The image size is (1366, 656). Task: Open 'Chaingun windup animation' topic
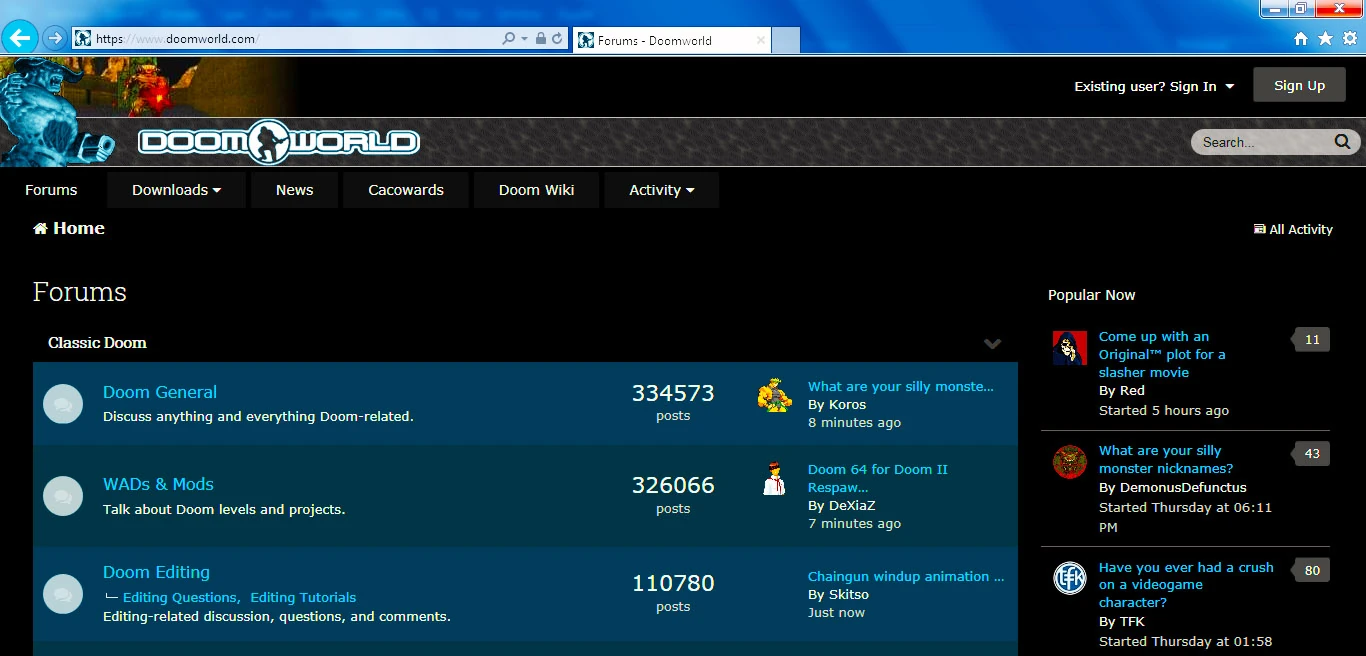906,576
